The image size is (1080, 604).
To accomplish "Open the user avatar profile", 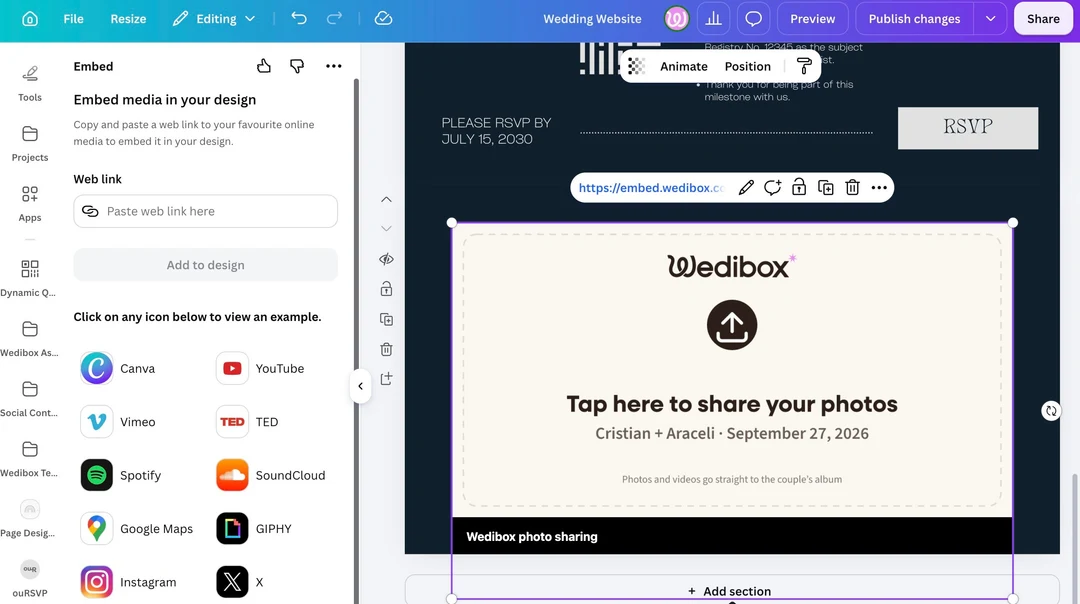I will tap(676, 19).
